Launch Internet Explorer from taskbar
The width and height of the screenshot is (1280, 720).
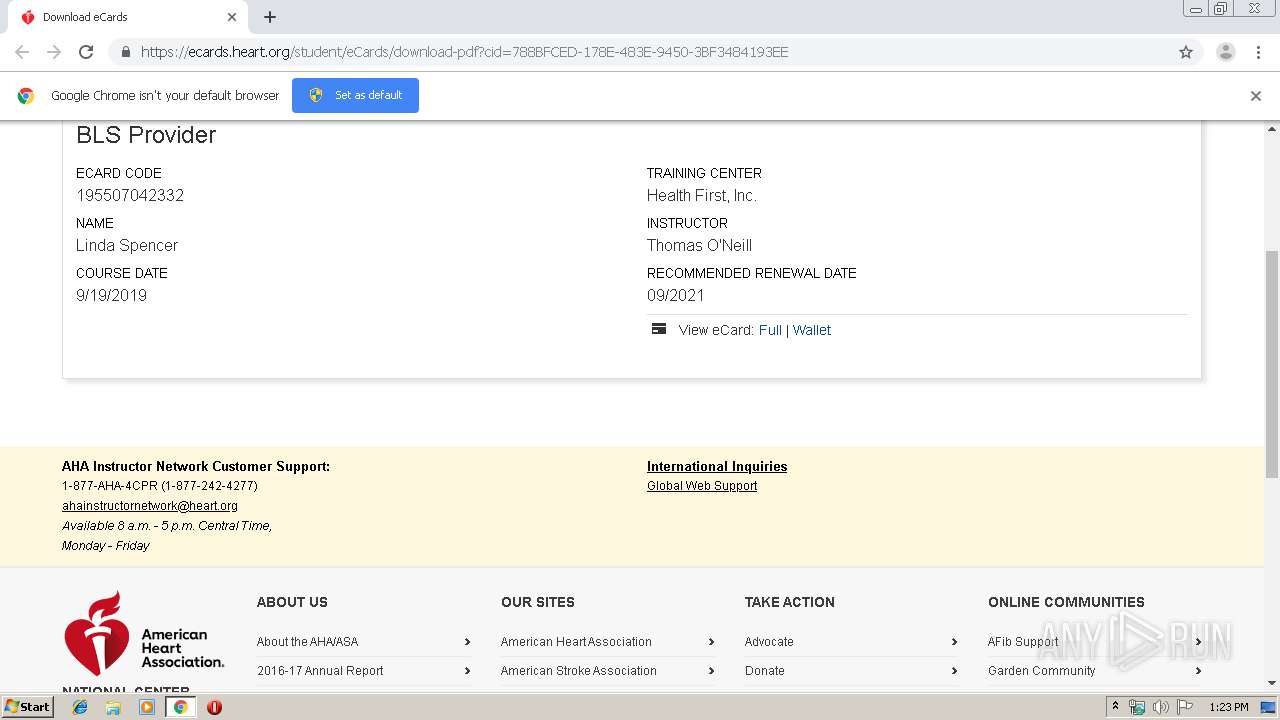click(x=80, y=707)
